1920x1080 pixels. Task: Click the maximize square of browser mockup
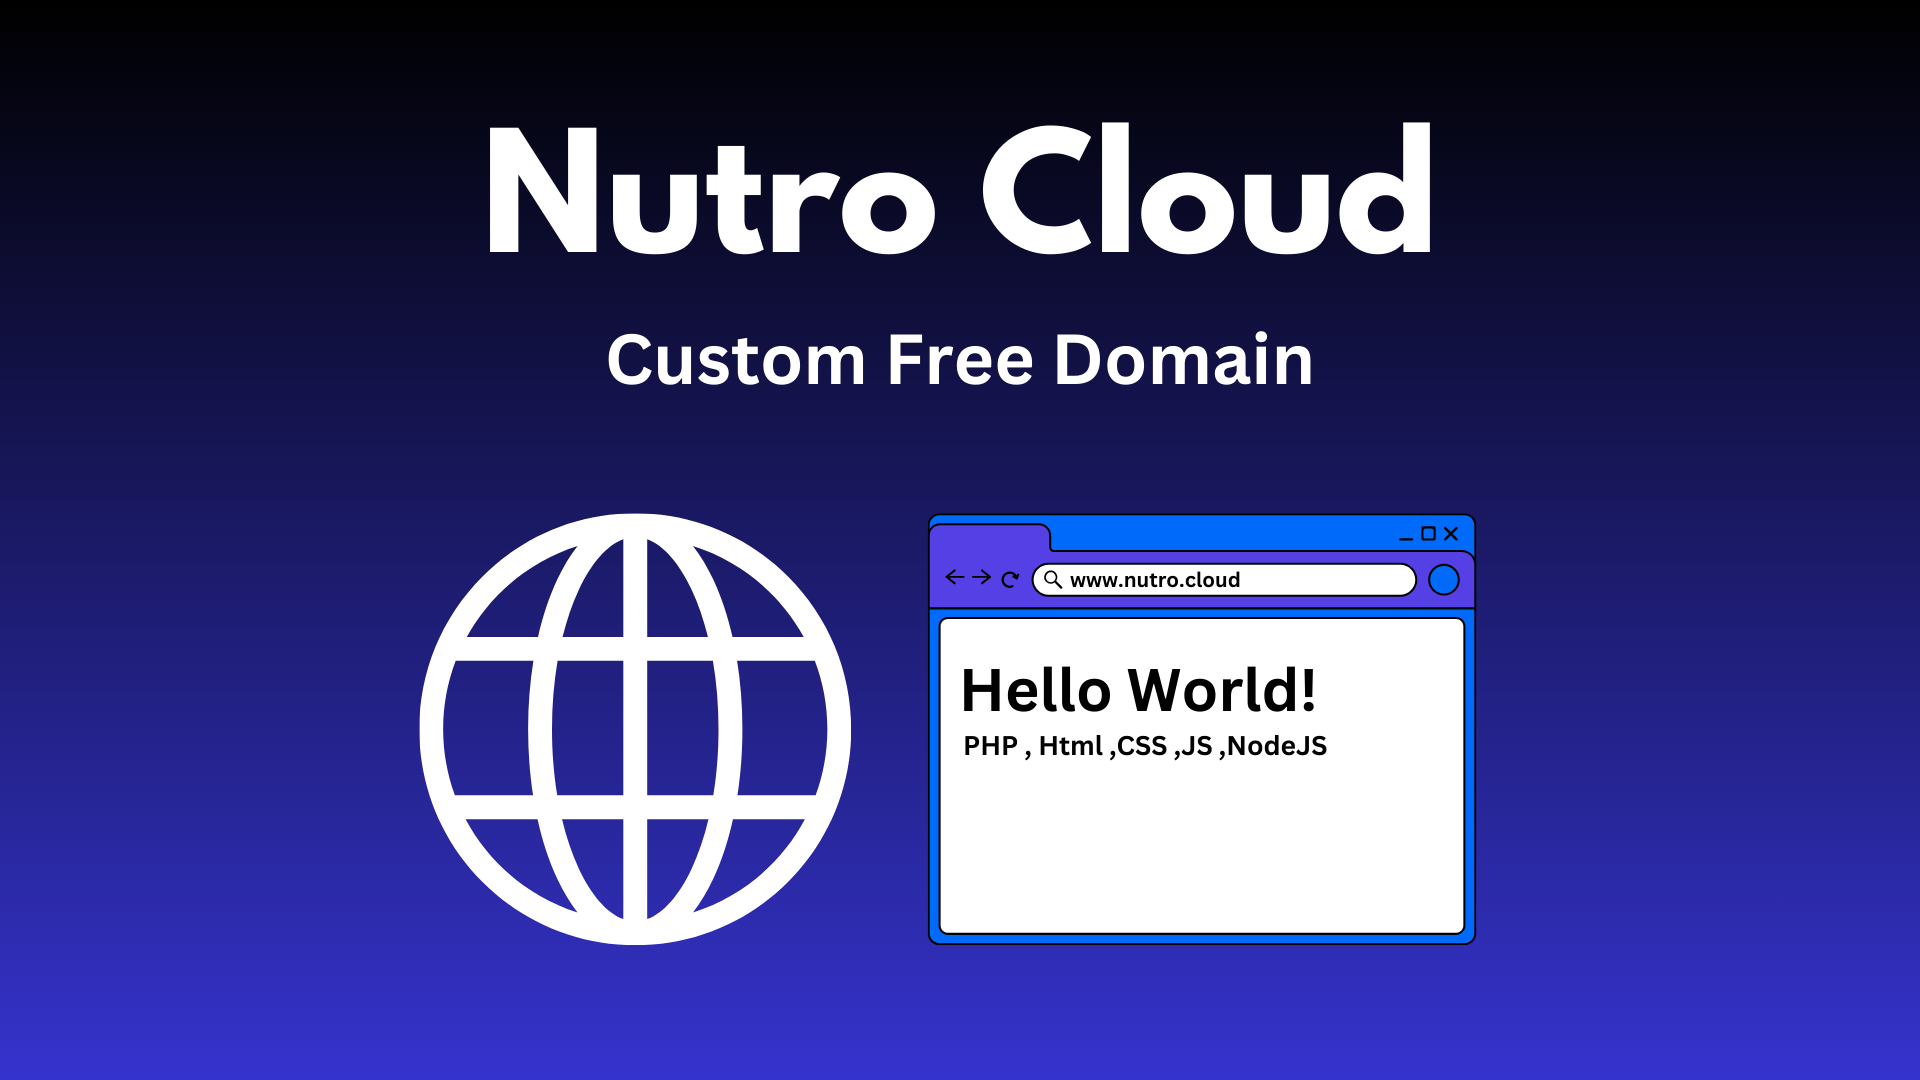click(1429, 534)
